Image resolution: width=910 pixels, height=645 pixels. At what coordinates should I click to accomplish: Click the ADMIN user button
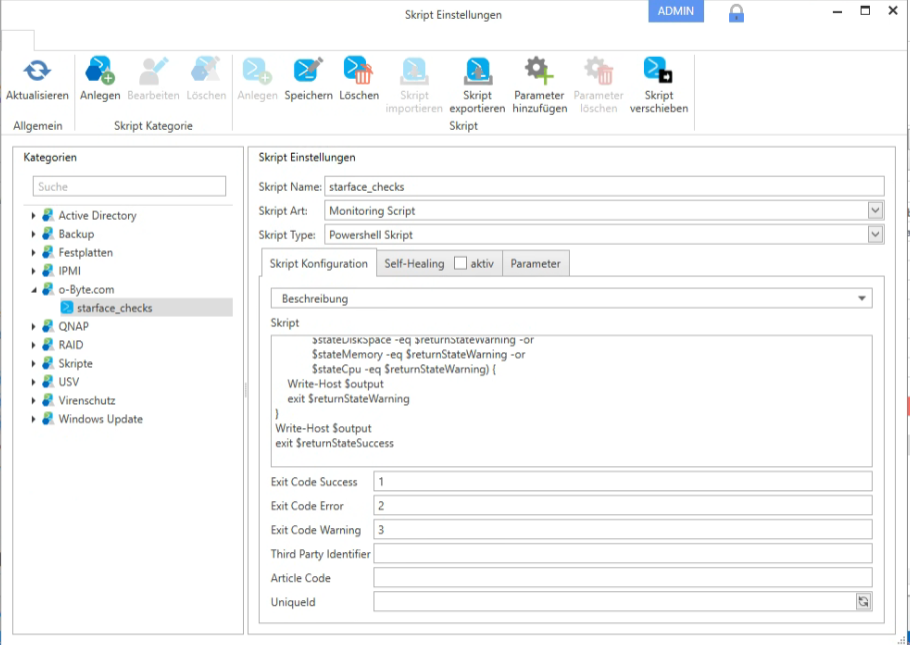[x=676, y=11]
